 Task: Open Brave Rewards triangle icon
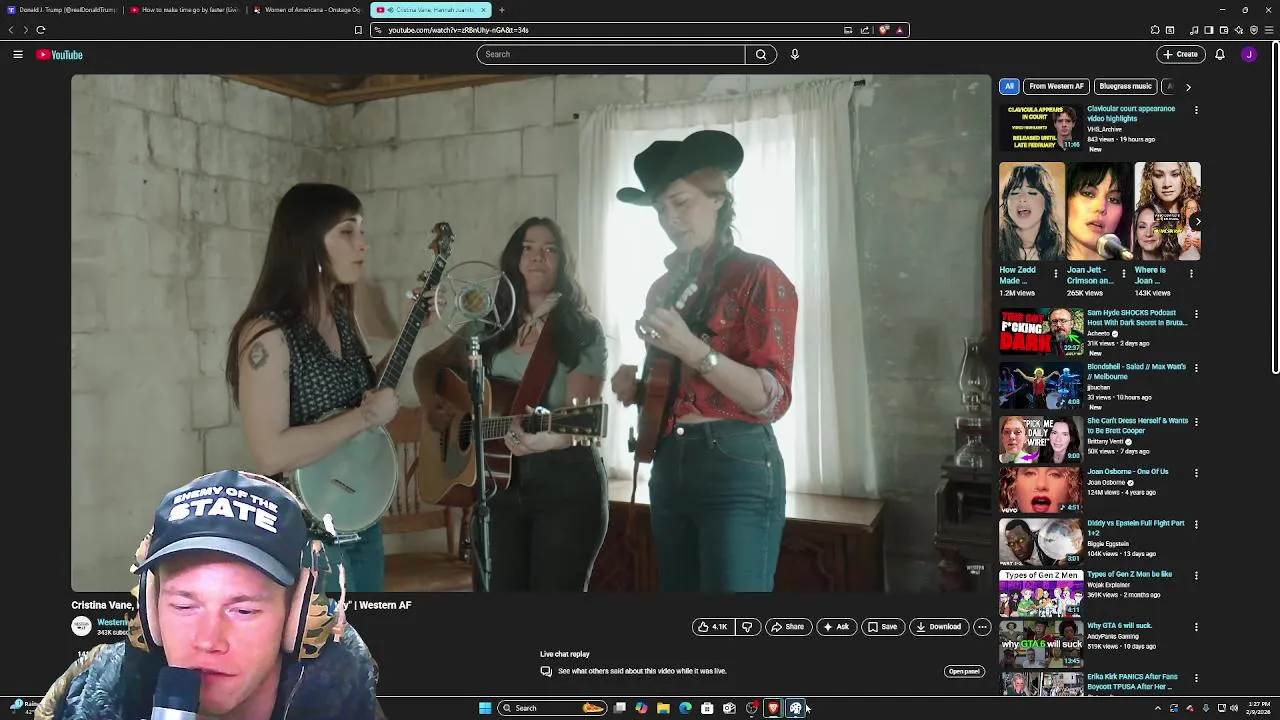tap(899, 30)
